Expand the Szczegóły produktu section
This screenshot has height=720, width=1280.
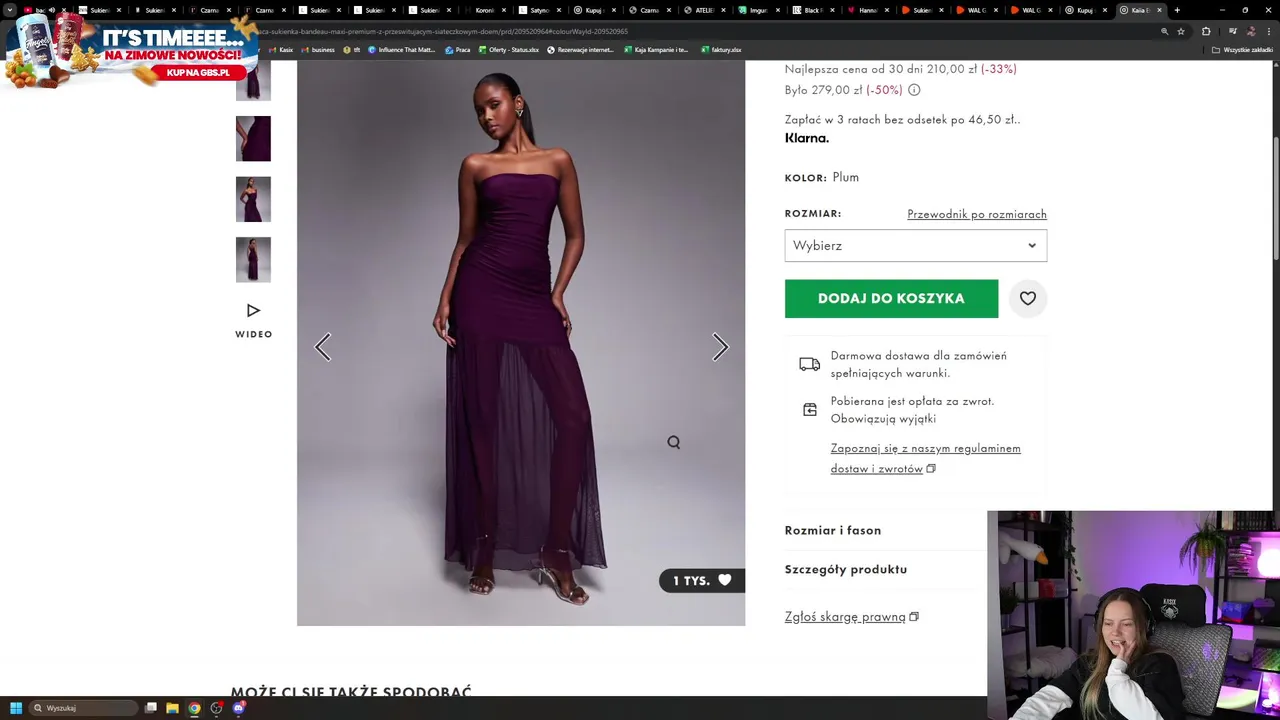tap(845, 569)
